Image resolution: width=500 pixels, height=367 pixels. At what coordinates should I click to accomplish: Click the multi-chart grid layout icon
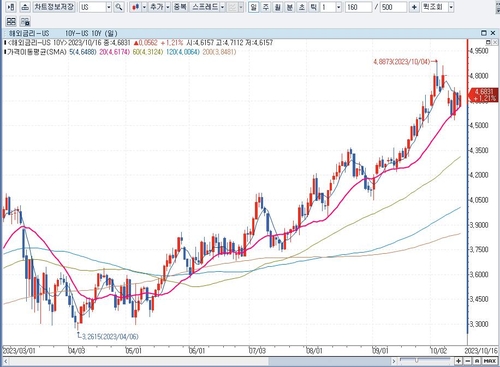click(11, 22)
